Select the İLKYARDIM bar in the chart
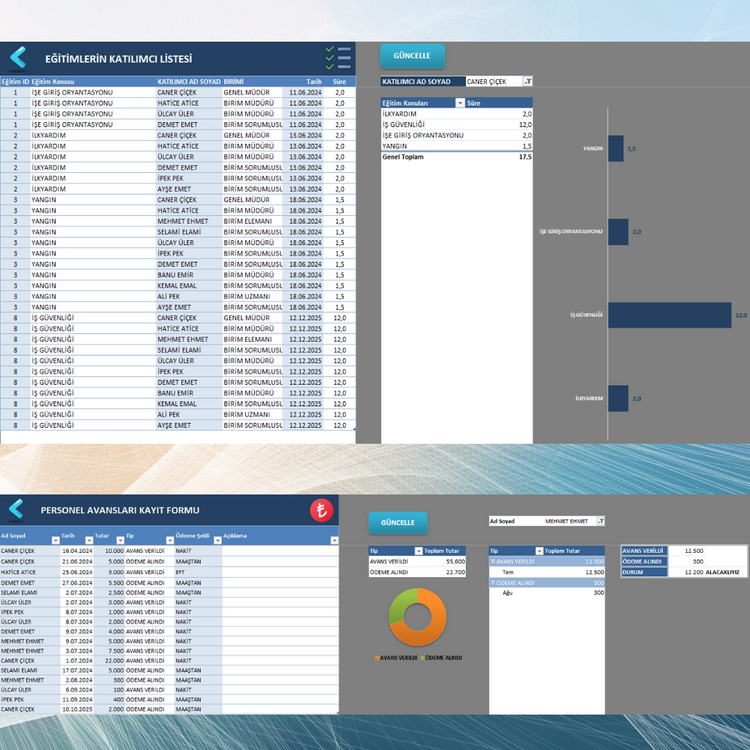 [x=618, y=398]
